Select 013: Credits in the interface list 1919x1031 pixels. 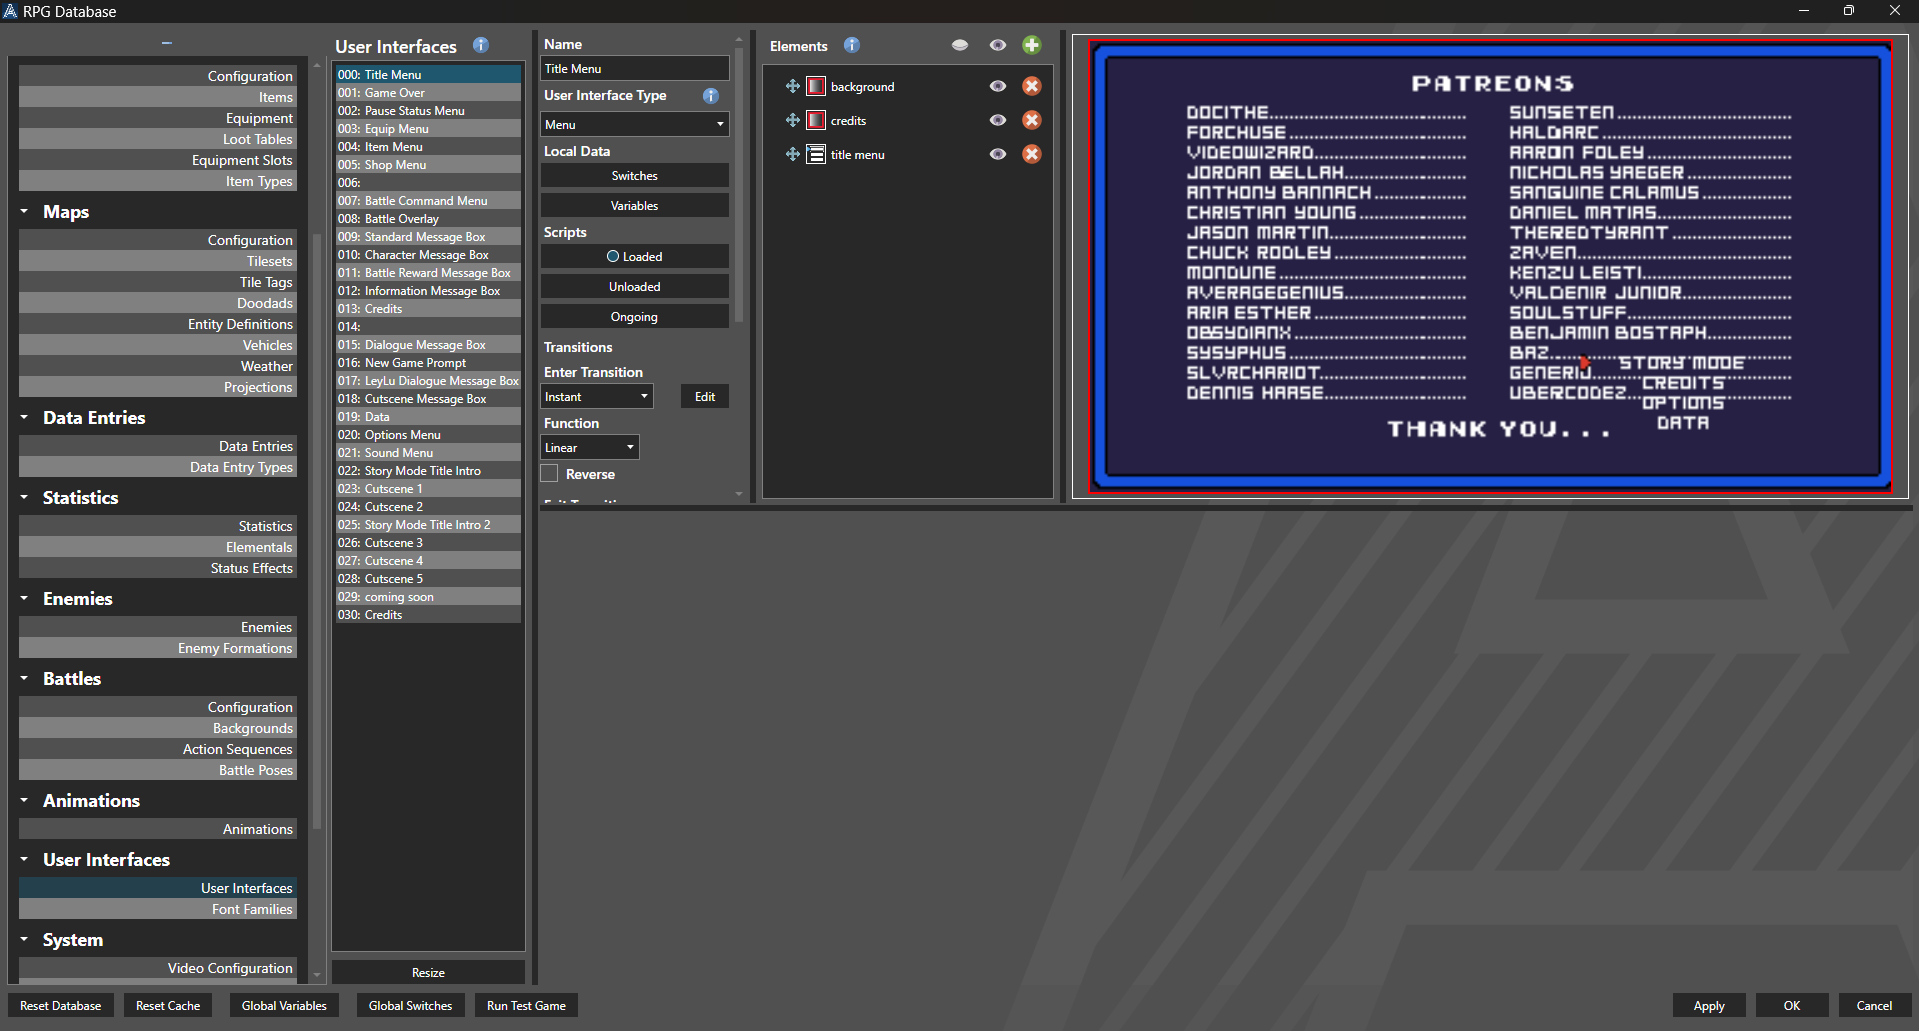pyautogui.click(x=427, y=309)
